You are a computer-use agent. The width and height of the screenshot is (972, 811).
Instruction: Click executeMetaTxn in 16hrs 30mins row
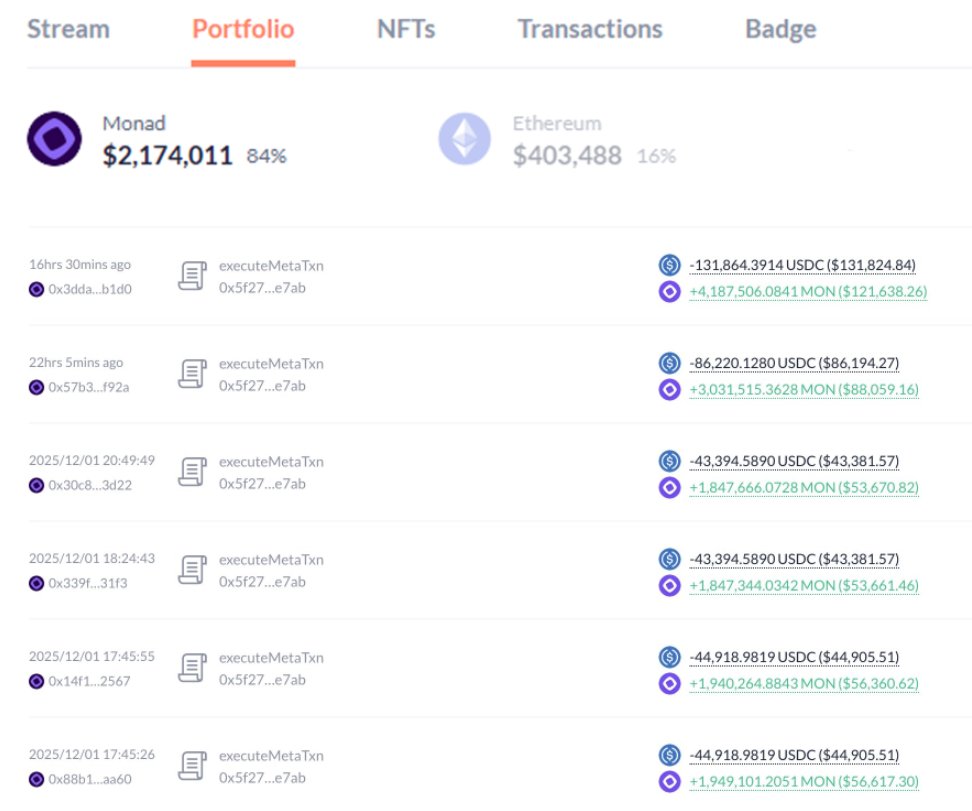click(271, 265)
